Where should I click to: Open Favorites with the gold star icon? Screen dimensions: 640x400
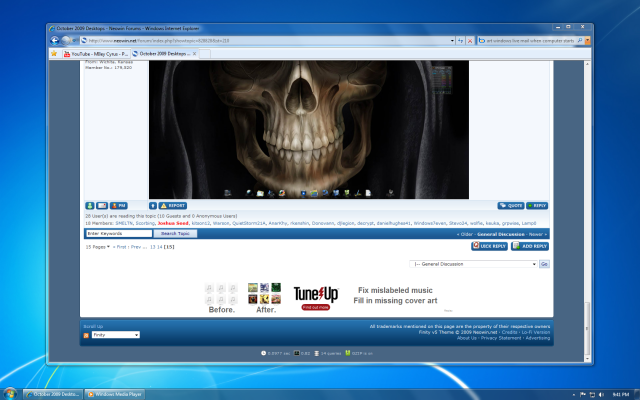[x=54, y=53]
